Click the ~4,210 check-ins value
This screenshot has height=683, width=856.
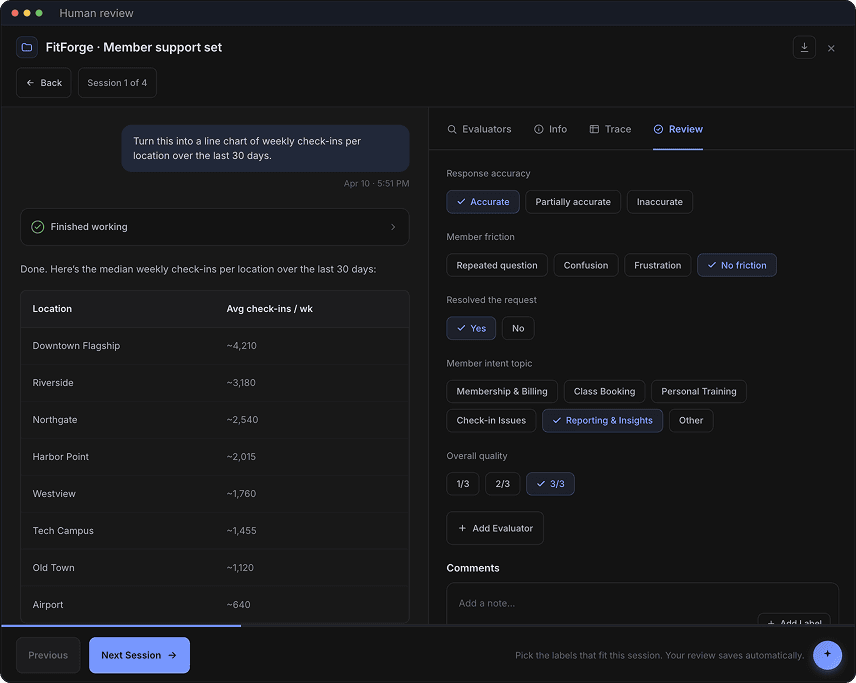[241, 346]
